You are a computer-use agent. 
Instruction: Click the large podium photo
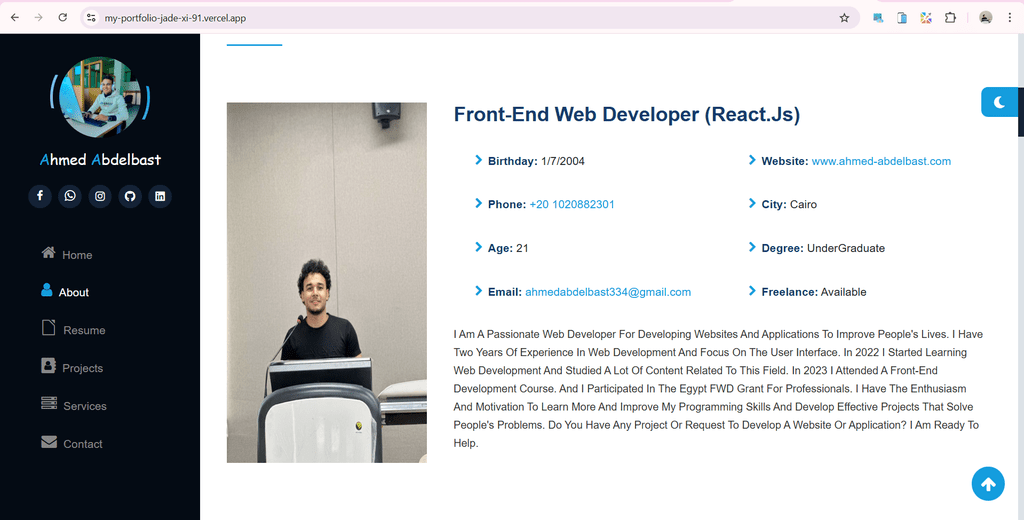[327, 282]
